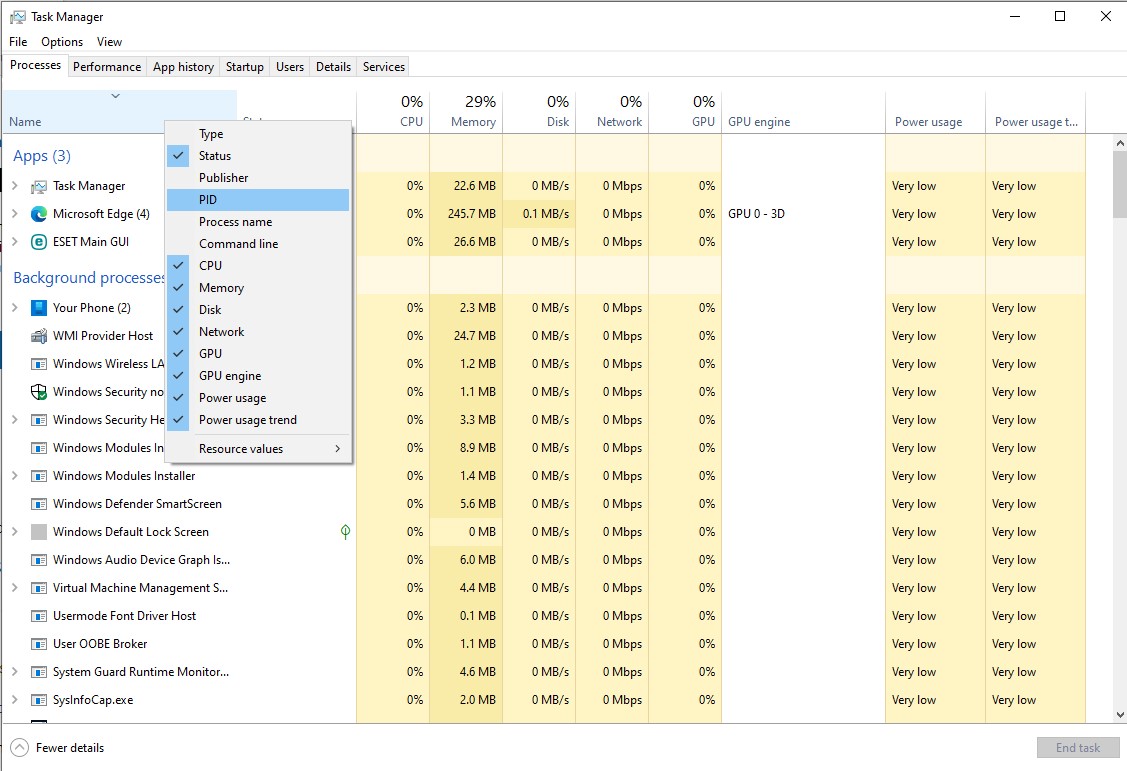Open the Details tab
Viewport: 1127px width, 771px height.
click(x=334, y=67)
